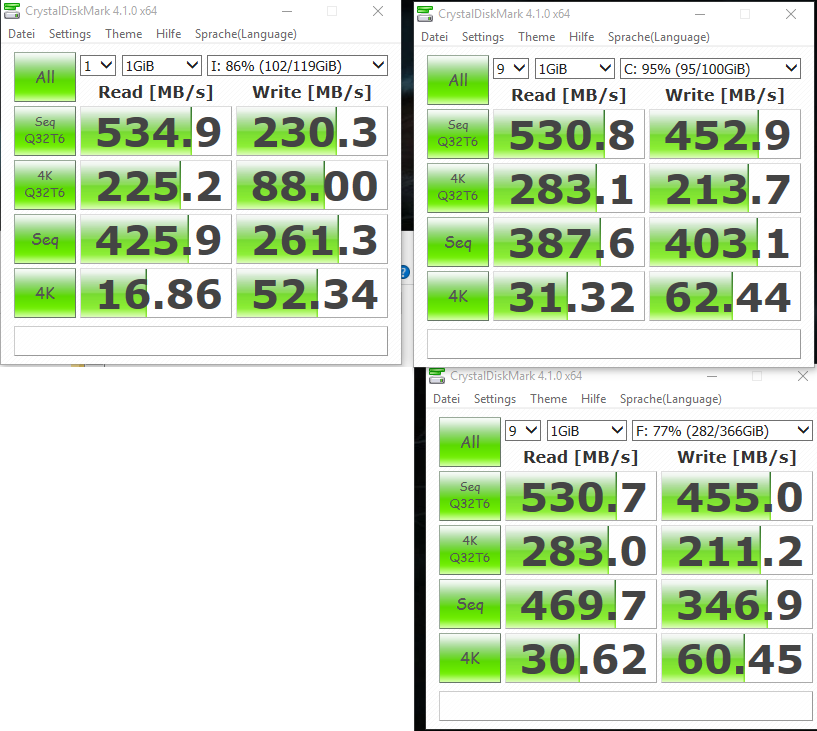The height and width of the screenshot is (731, 817).
Task: Open Sprache(Language) menu in F: drive window
Action: [x=671, y=399]
